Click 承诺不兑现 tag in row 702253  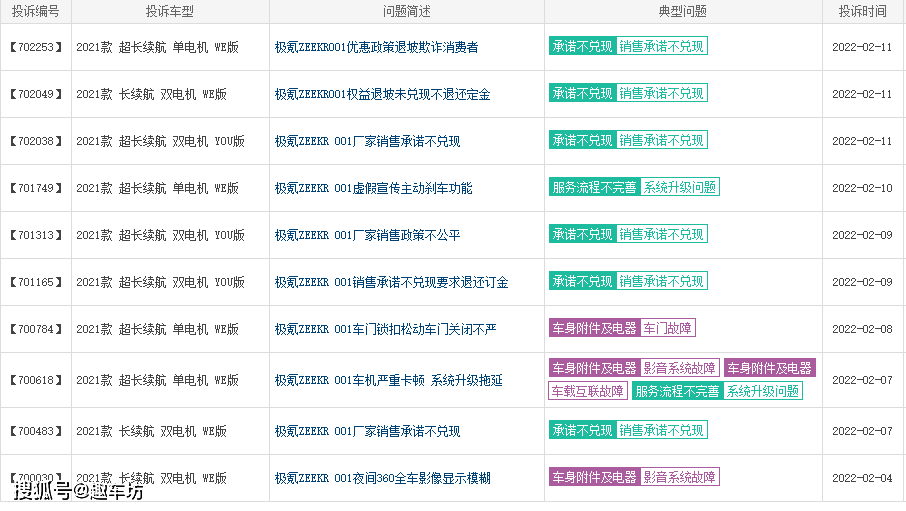pyautogui.click(x=582, y=46)
